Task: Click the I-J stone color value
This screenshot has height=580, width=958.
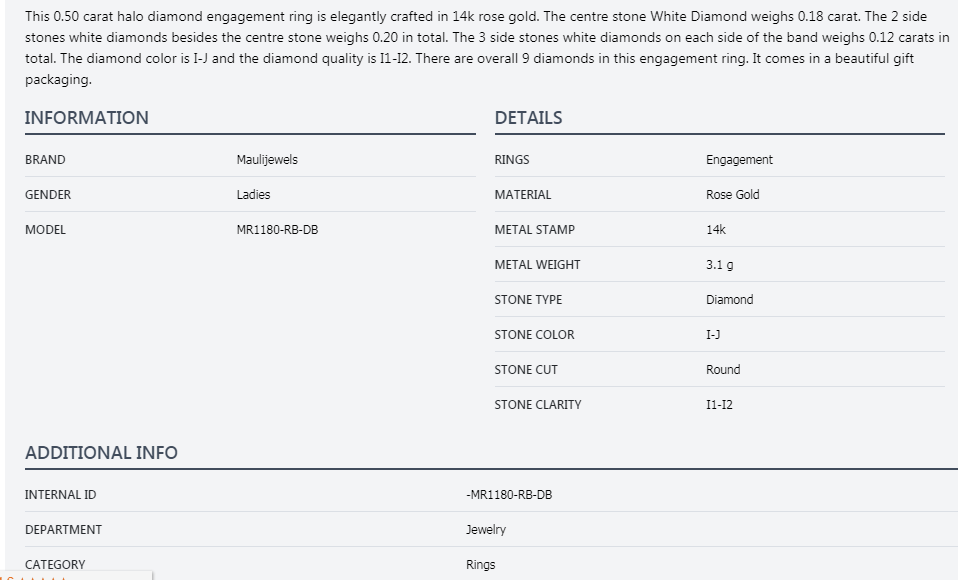Action: (712, 335)
